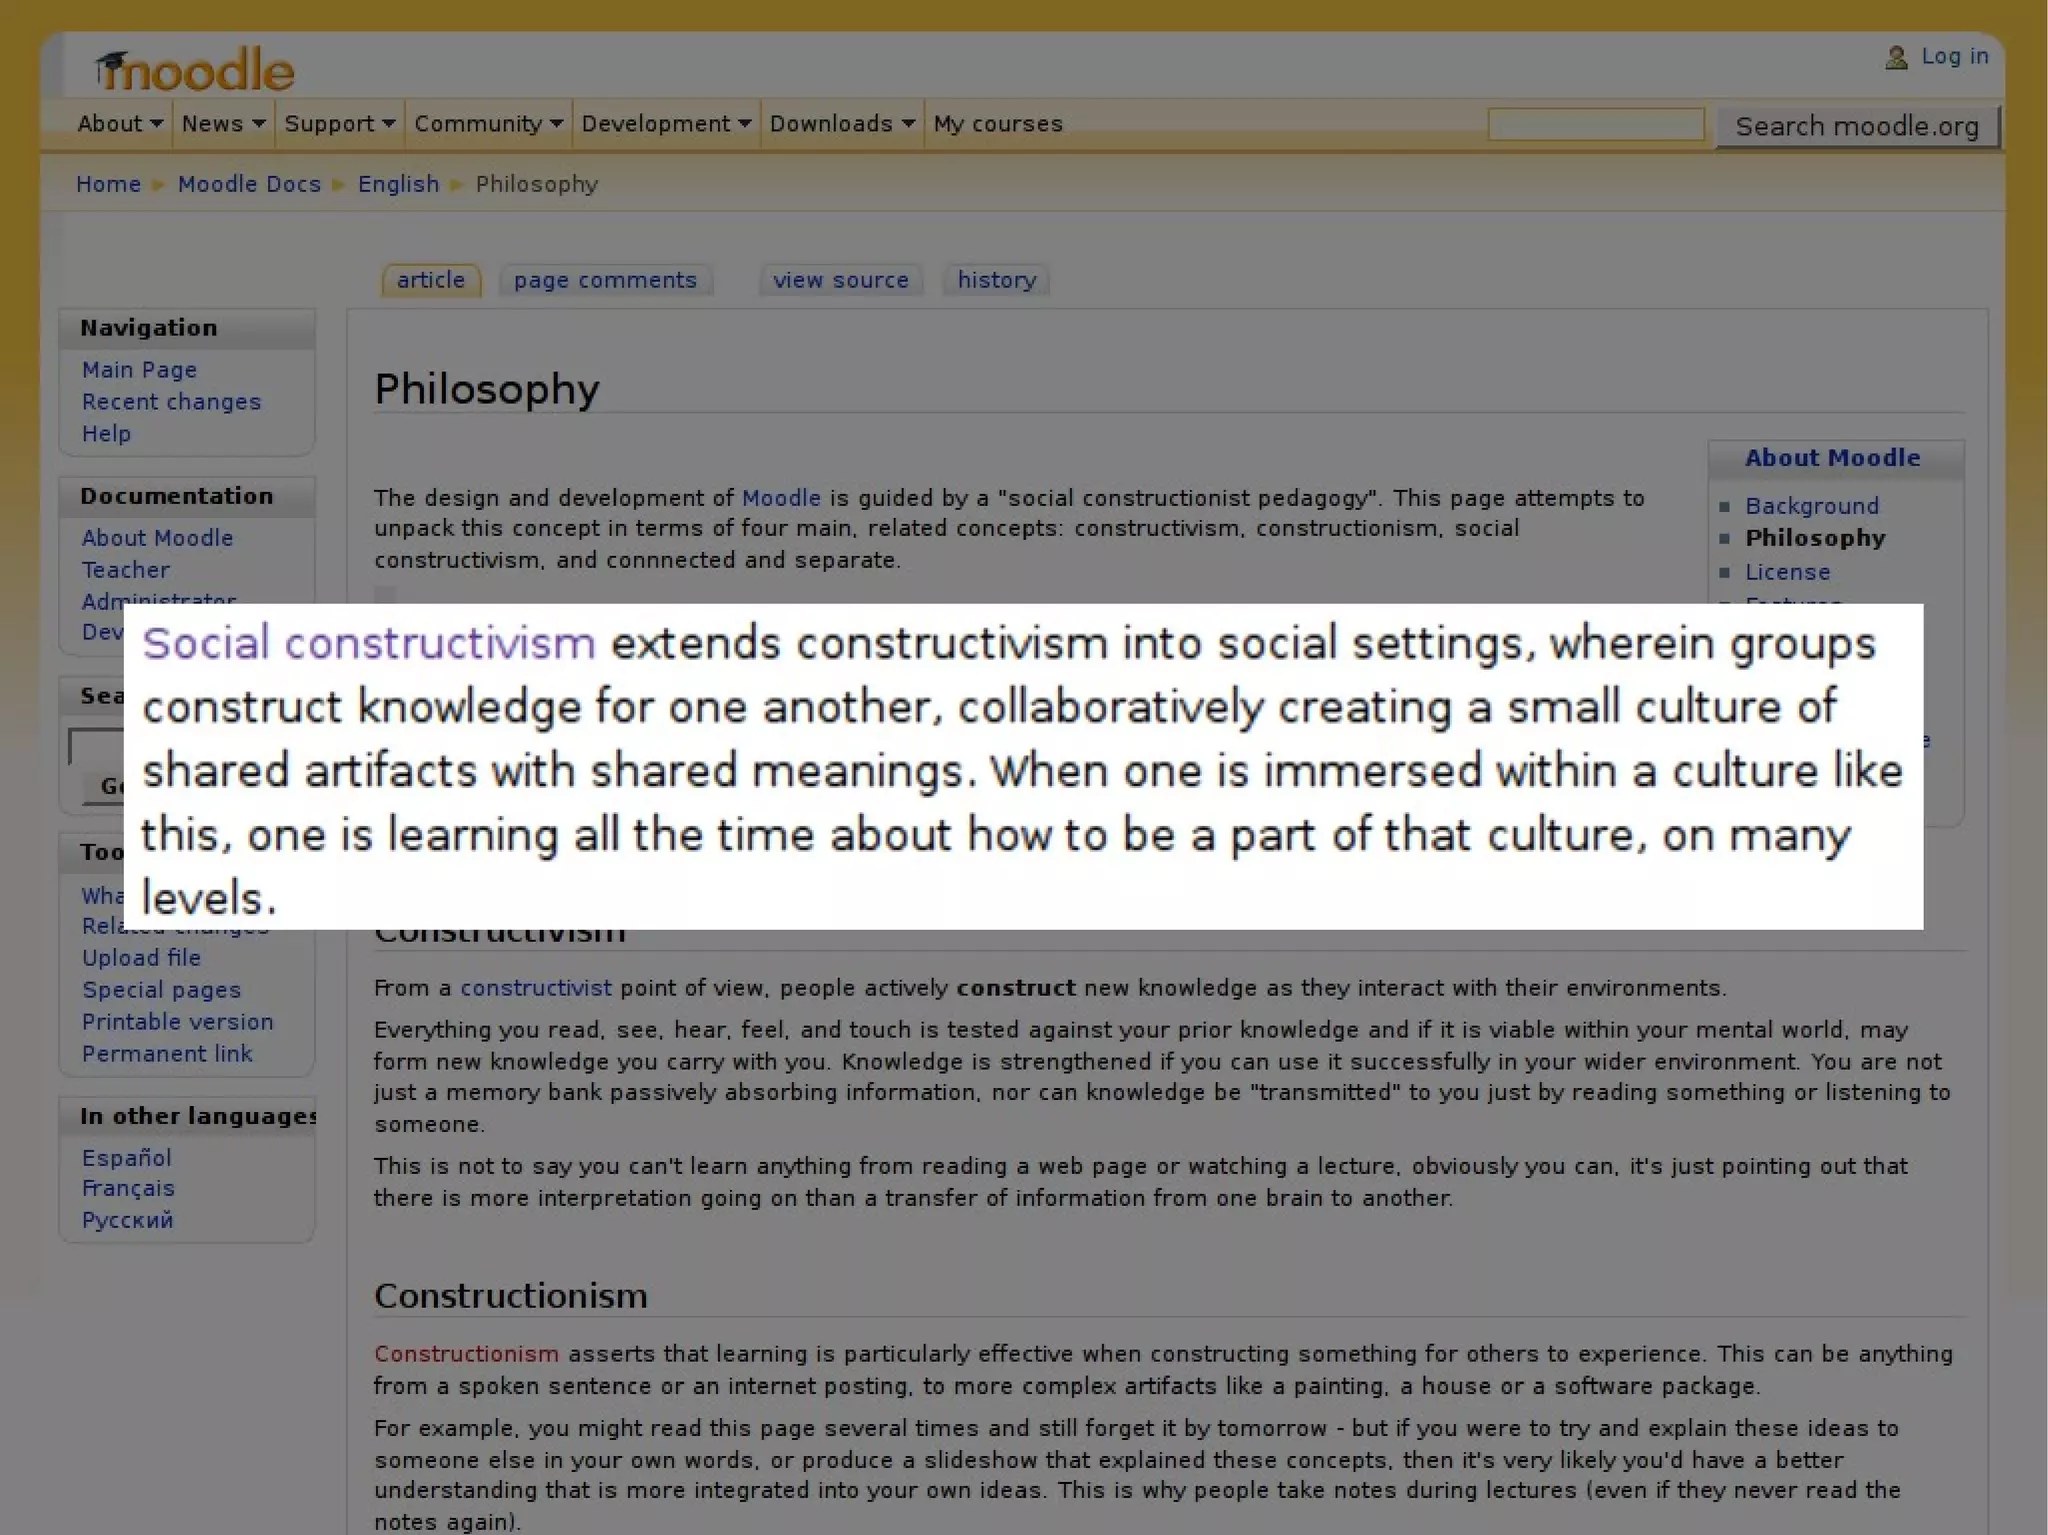This screenshot has height=1535, width=2048.
Task: Click the Moodle link in the intro paragraph
Action: tap(781, 498)
